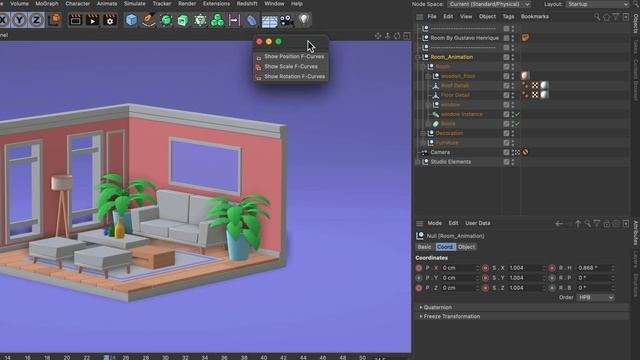Click the Volume Builder toolbar icon
640x360 pixels.
[200, 20]
